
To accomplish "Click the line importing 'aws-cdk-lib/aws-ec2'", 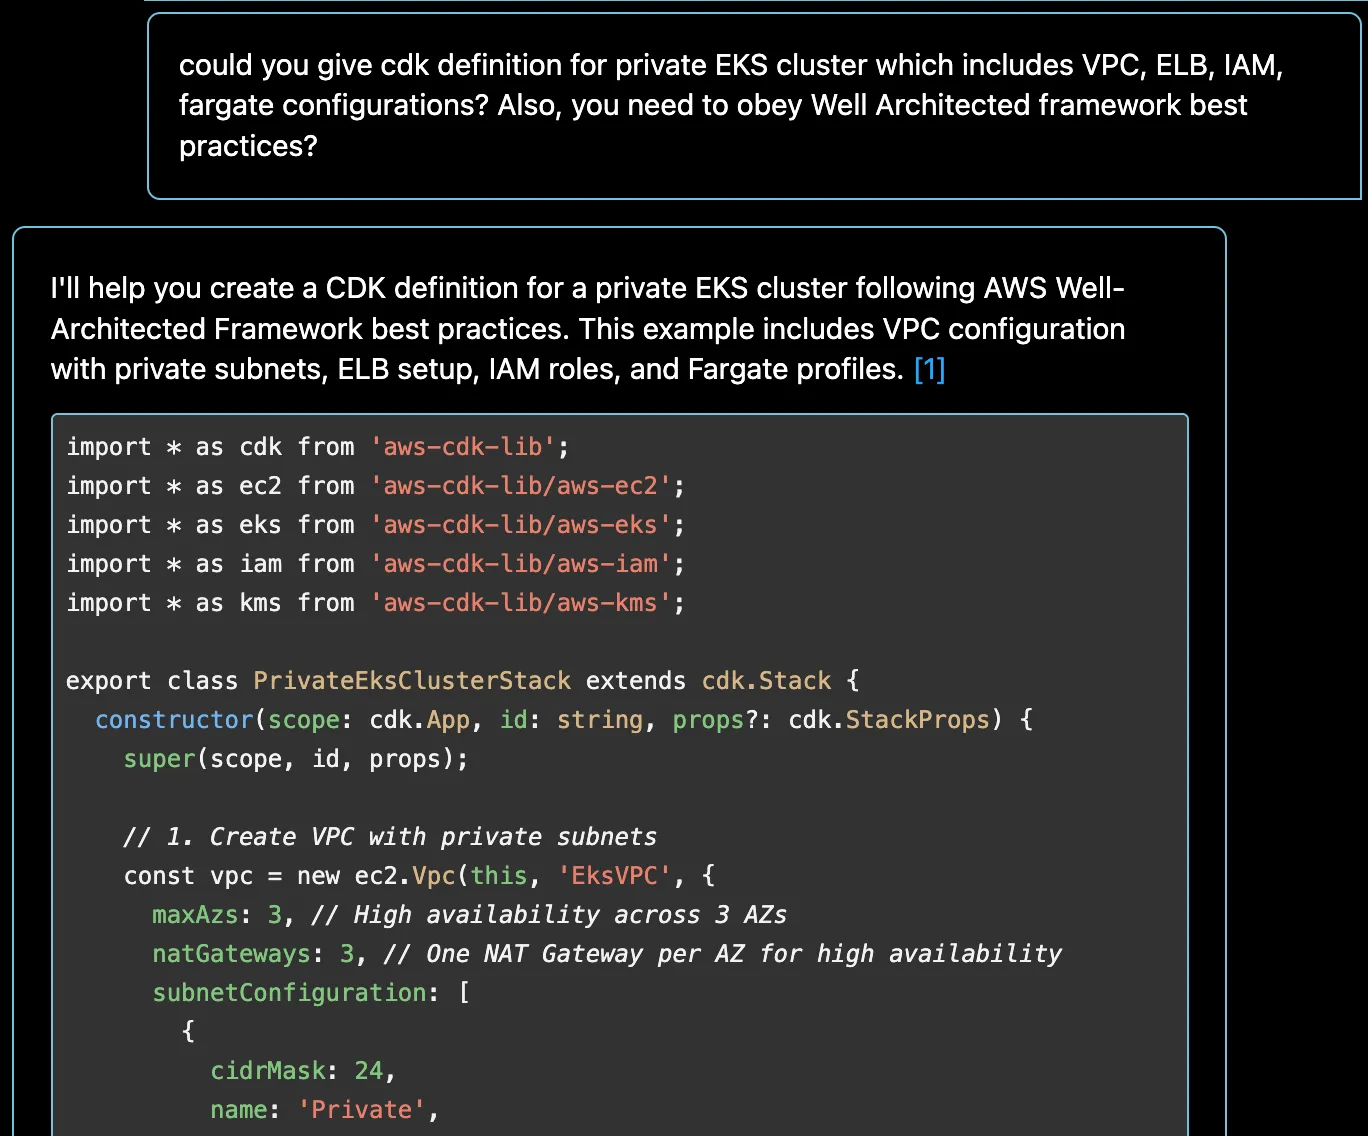I will [x=376, y=486].
